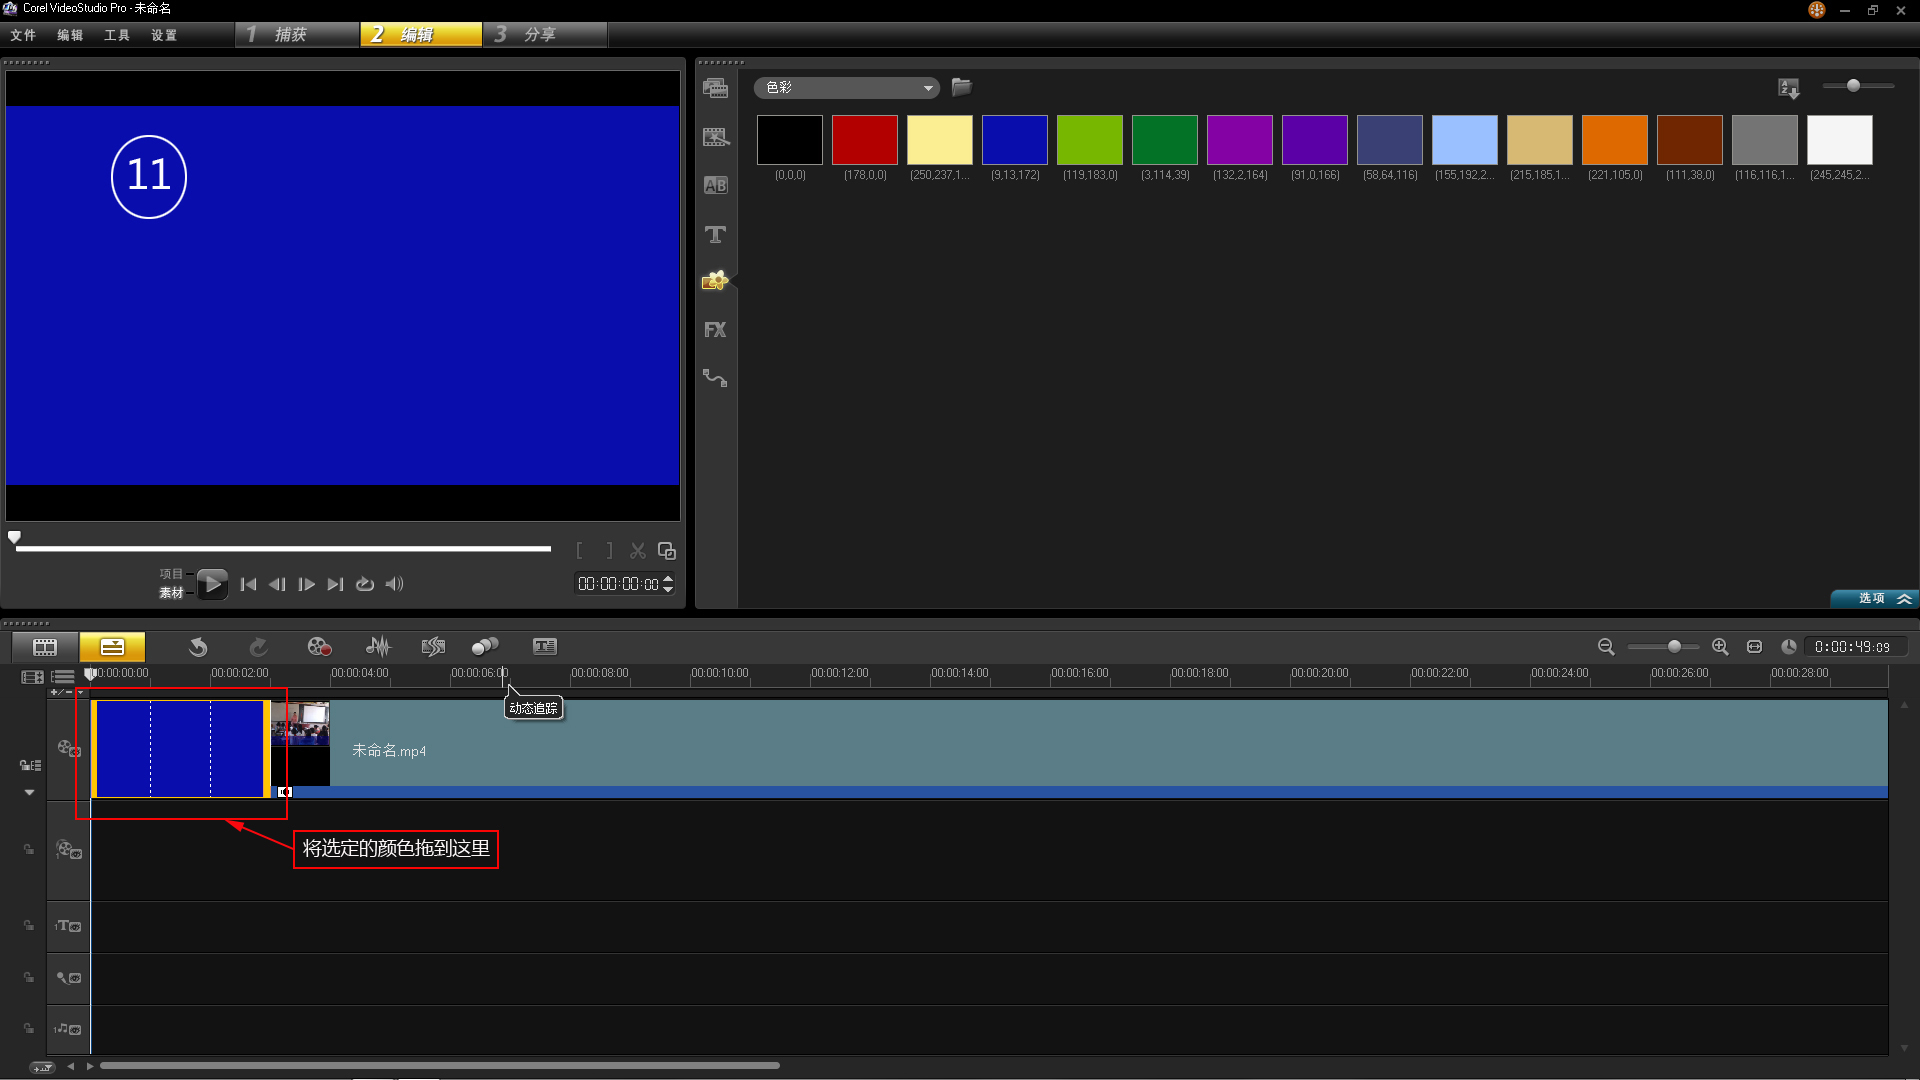Click the Sound Mixer waveform icon
Viewport: 1920px width, 1080px height.
point(378,647)
